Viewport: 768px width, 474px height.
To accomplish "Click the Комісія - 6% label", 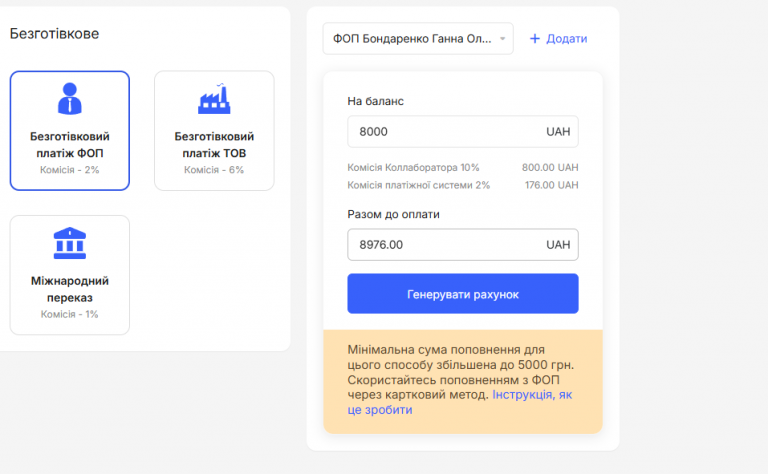I will (x=214, y=170).
